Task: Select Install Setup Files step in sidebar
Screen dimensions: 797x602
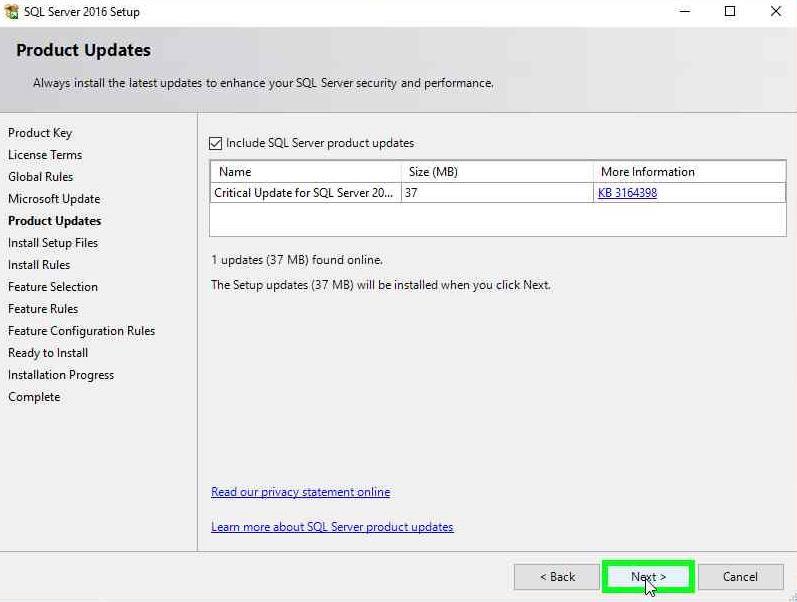Action: tap(53, 243)
